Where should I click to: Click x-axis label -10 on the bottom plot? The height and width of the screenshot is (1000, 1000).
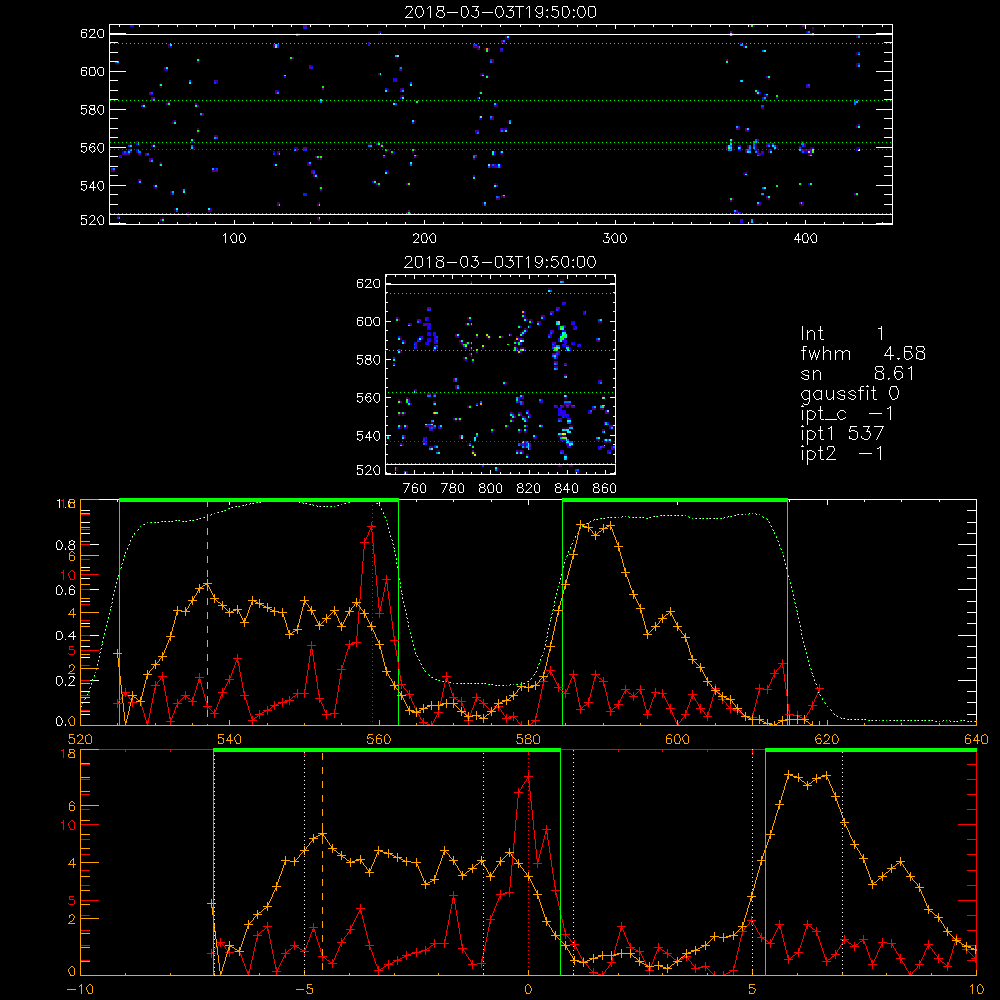click(80, 990)
